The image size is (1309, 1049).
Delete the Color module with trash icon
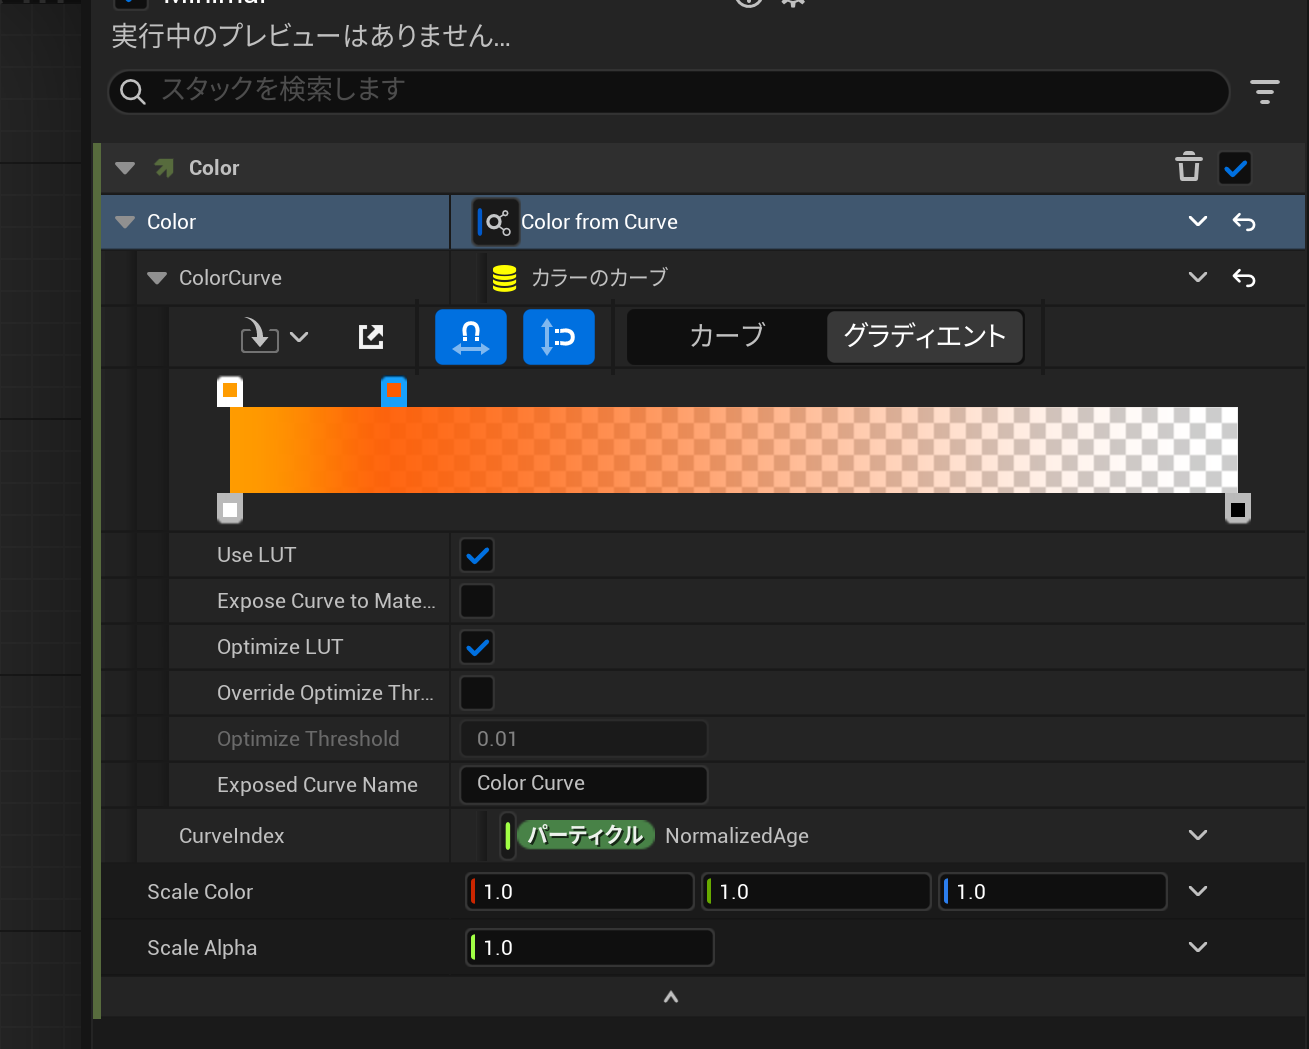point(1188,167)
